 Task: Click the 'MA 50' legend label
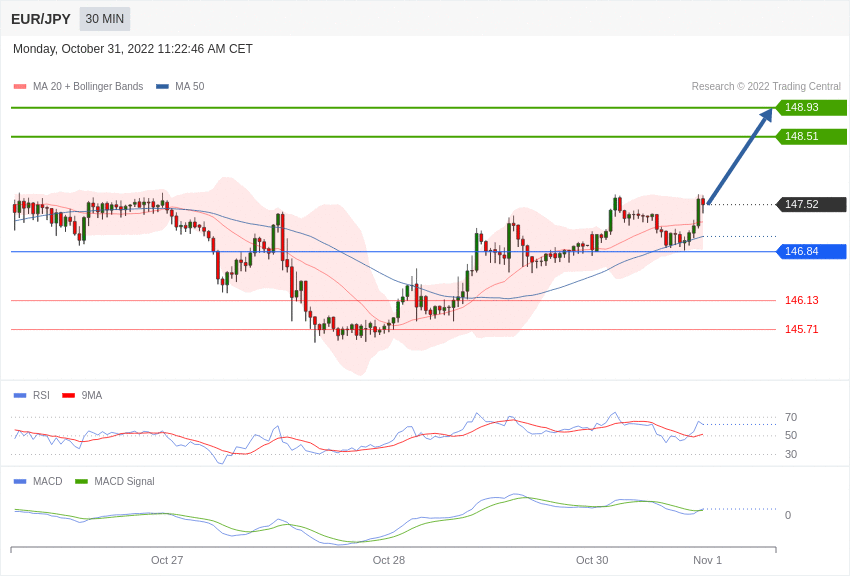(190, 86)
